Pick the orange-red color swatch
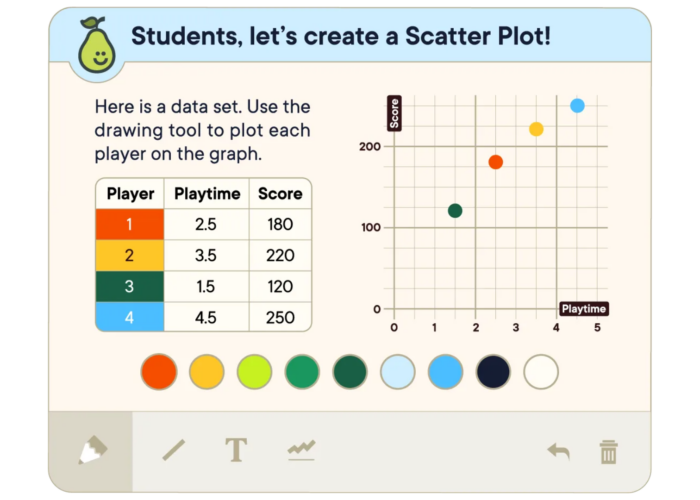 point(159,372)
